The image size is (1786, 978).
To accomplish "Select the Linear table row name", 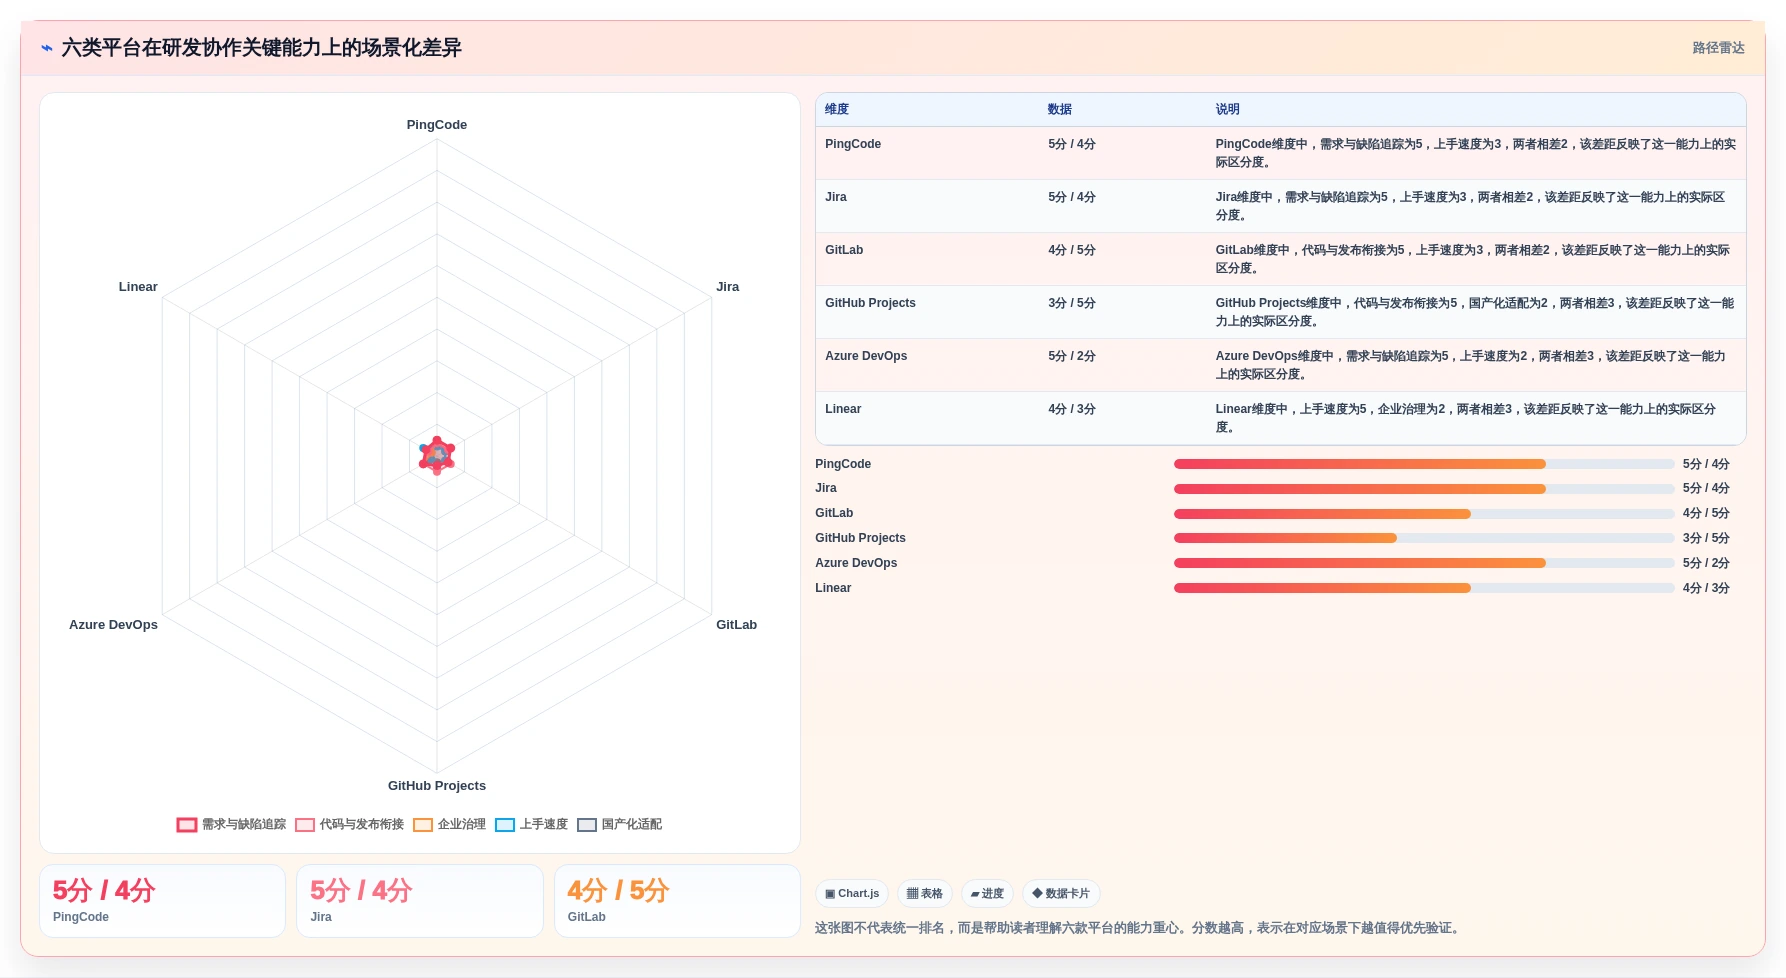I will [x=843, y=409].
